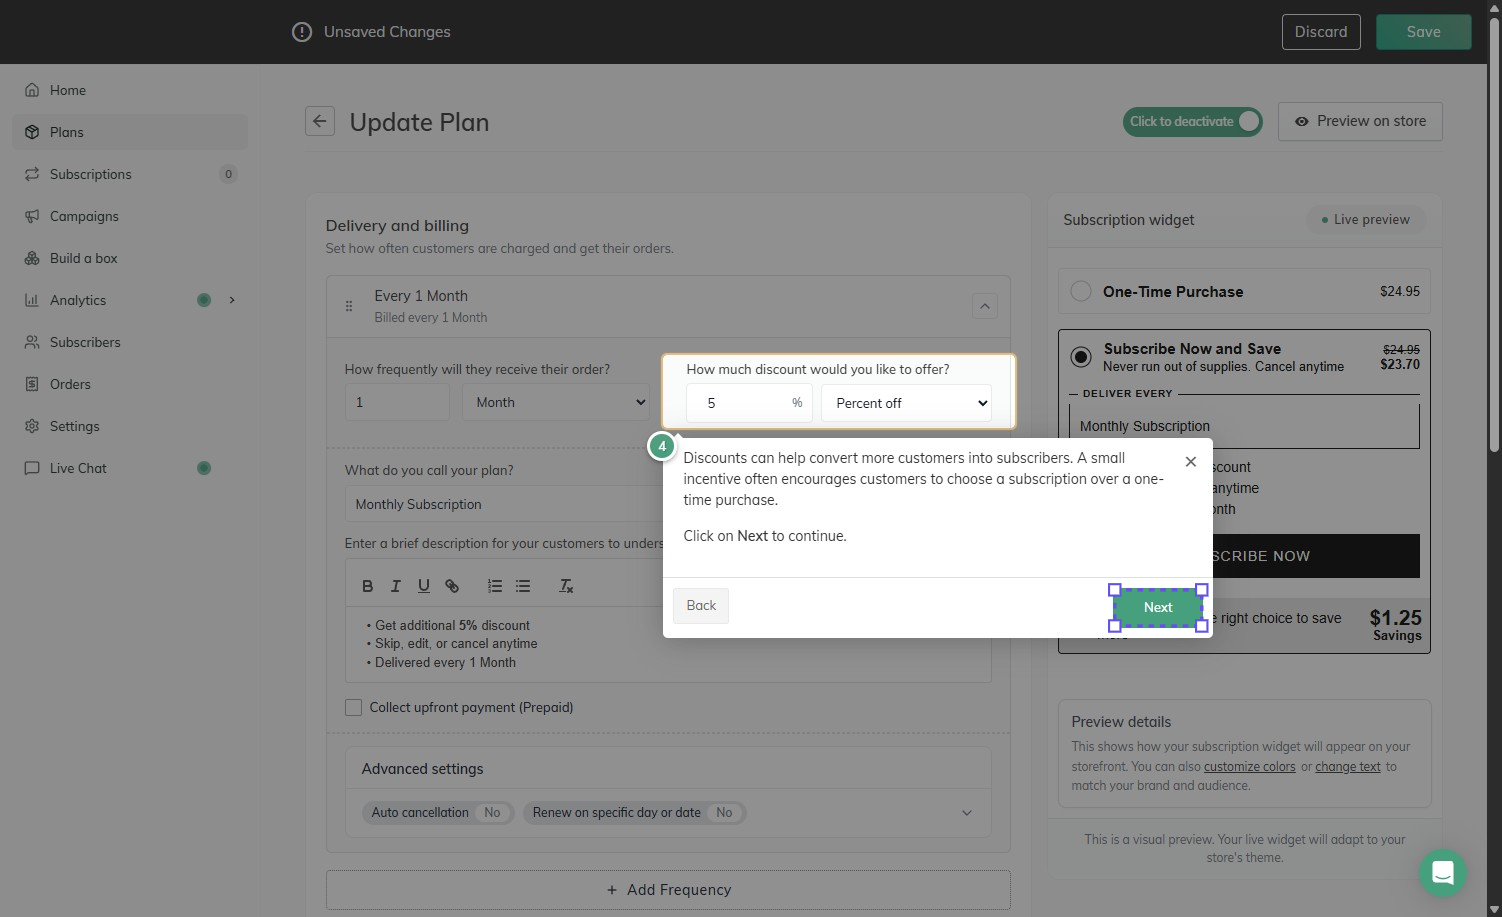The width and height of the screenshot is (1502, 917).
Task: Insert link in description editor
Action: pyautogui.click(x=452, y=586)
